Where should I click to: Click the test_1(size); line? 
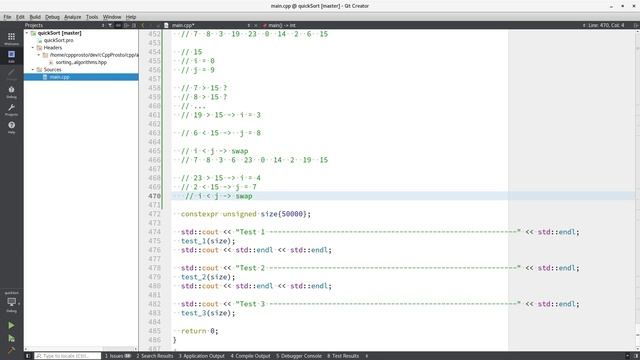tap(208, 241)
